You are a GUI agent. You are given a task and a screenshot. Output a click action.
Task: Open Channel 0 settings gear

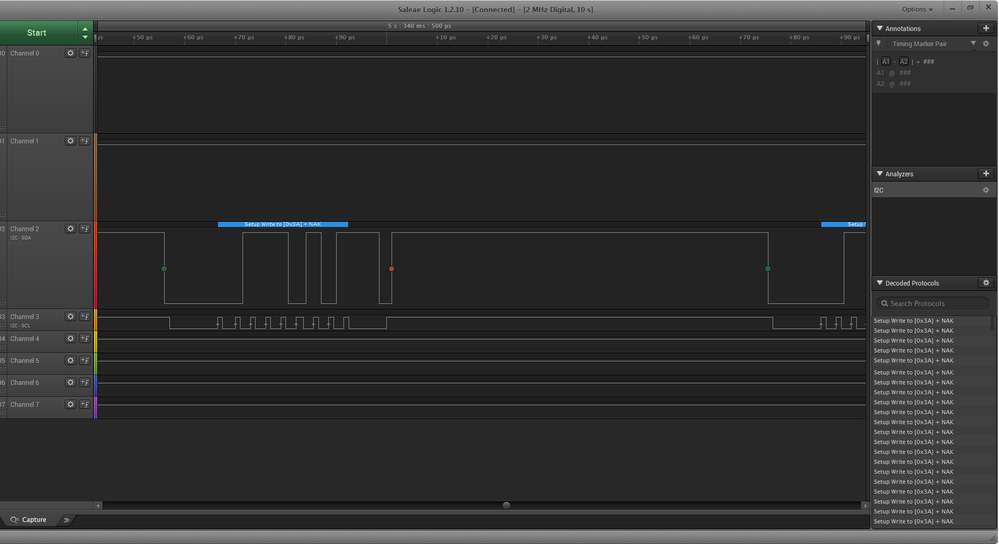[x=70, y=54]
